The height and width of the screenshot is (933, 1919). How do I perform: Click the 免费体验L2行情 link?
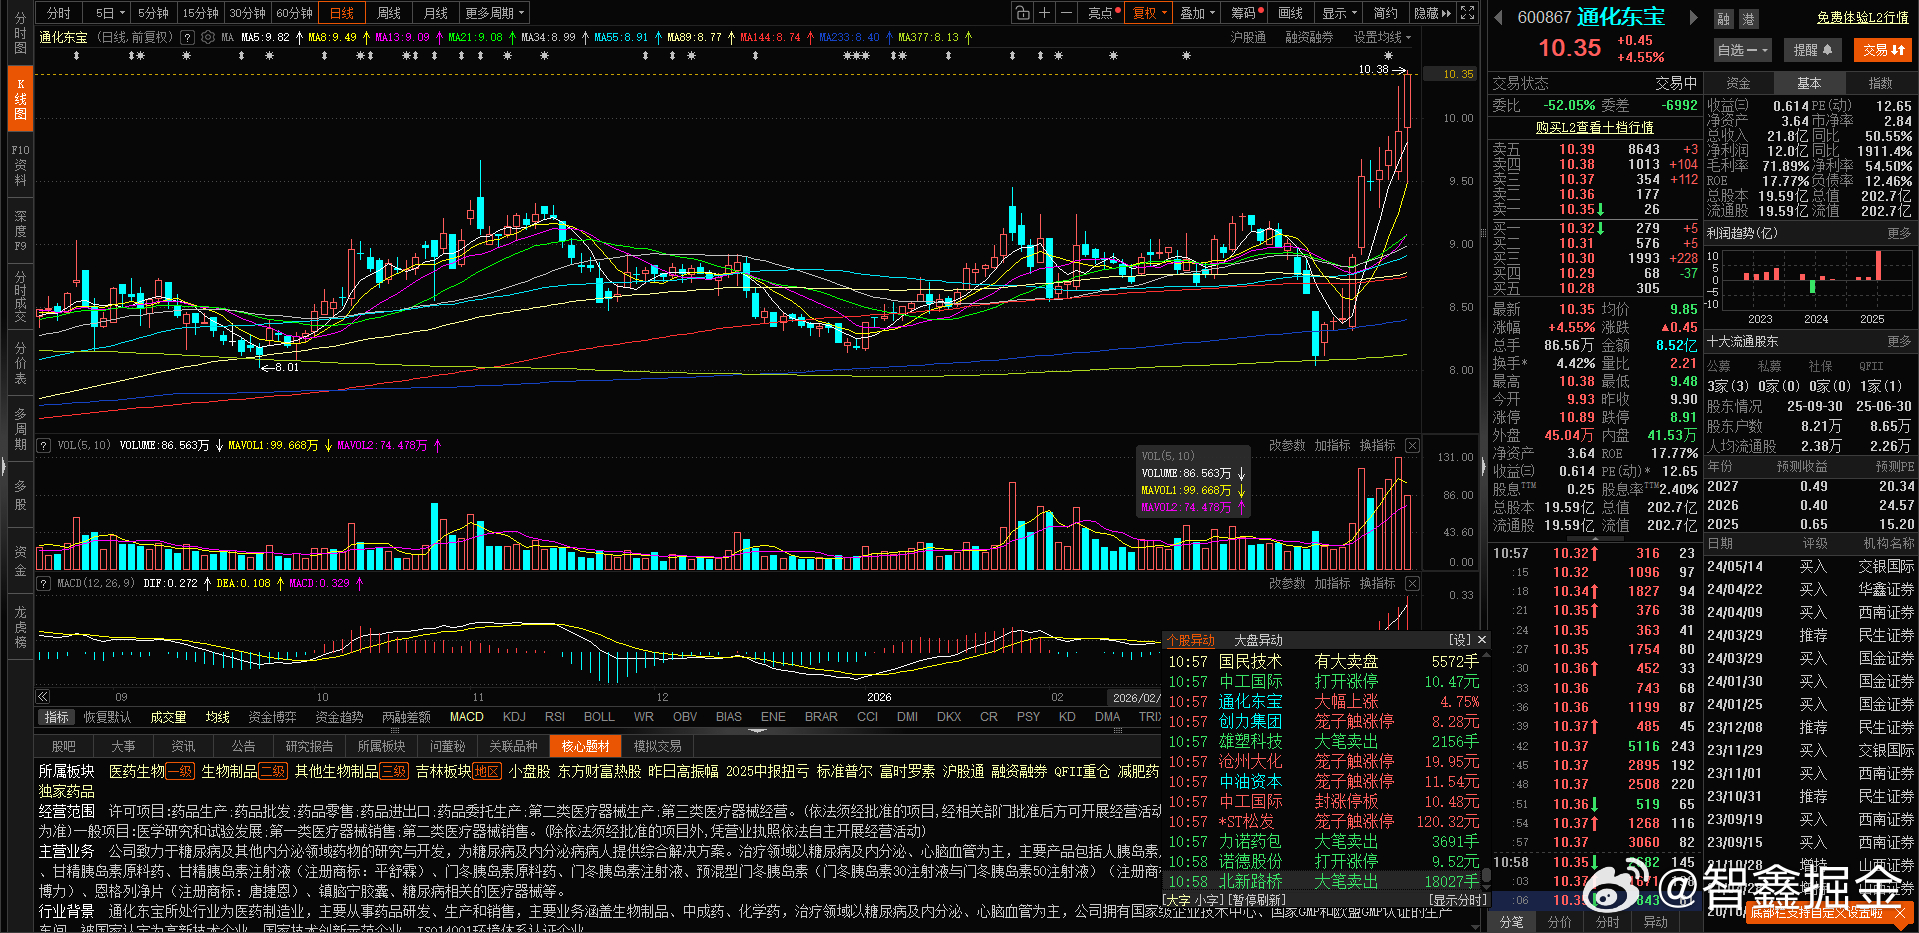[x=1862, y=18]
